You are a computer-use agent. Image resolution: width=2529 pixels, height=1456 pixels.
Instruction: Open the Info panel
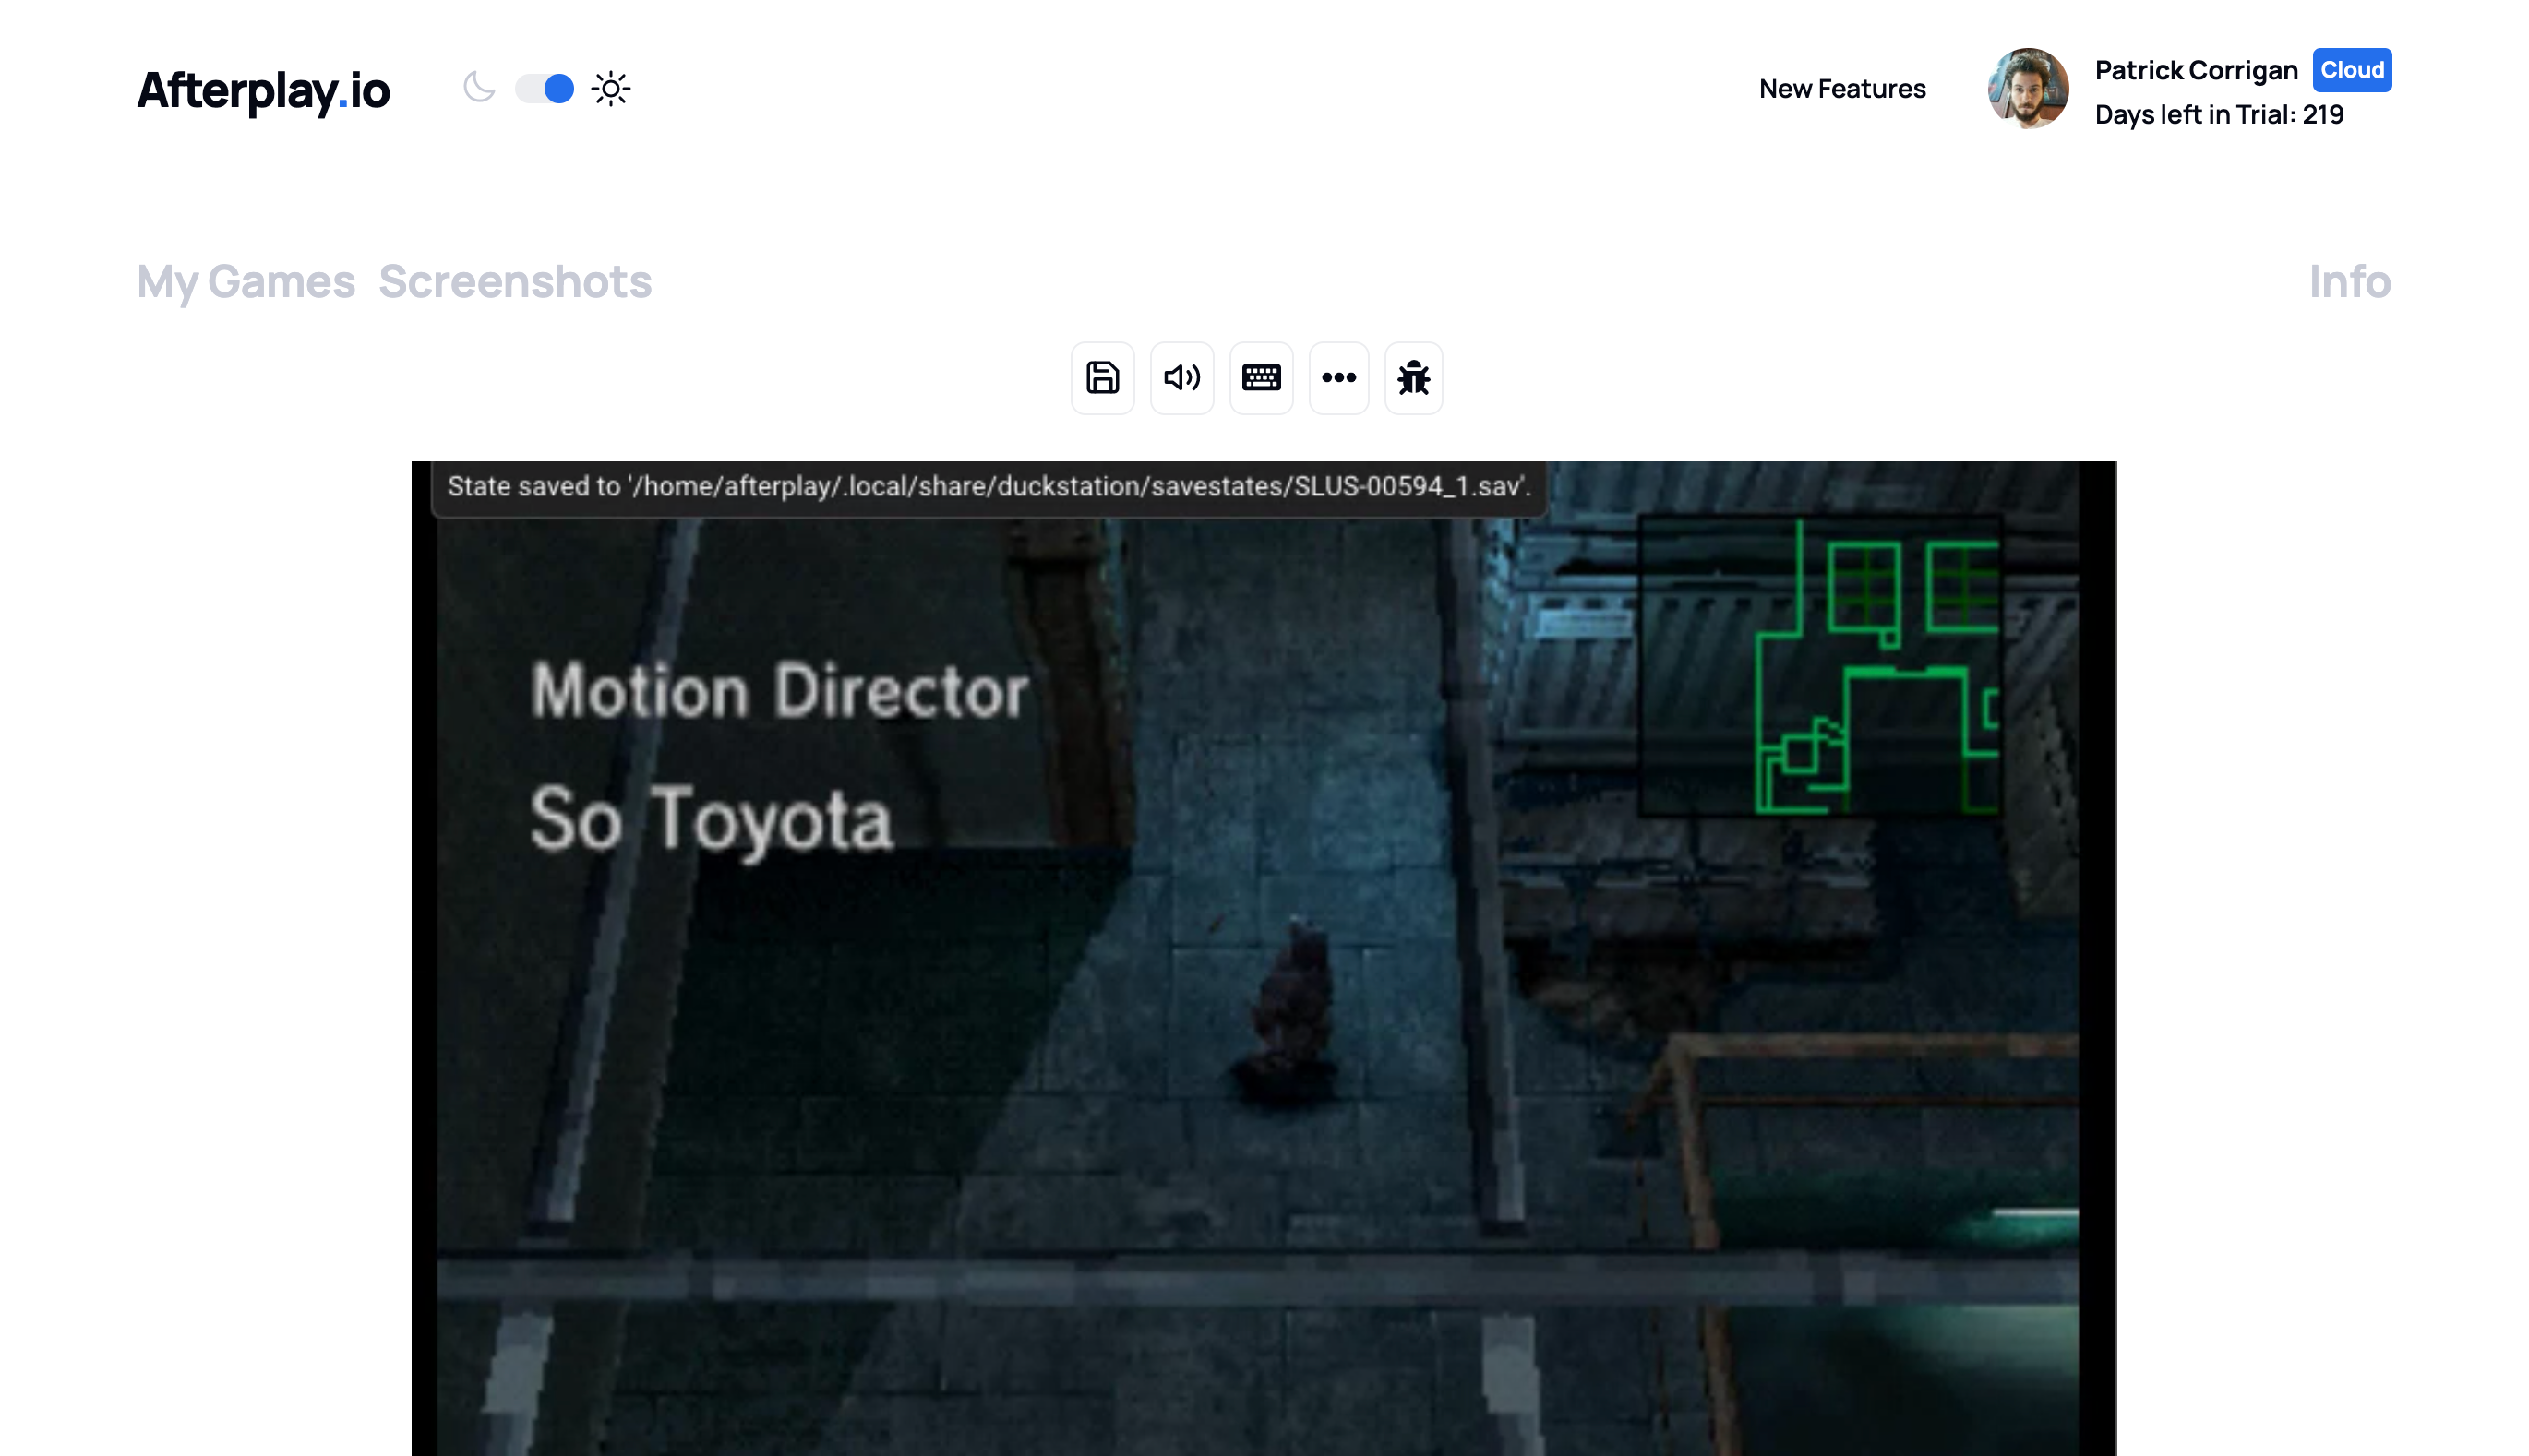point(2349,282)
